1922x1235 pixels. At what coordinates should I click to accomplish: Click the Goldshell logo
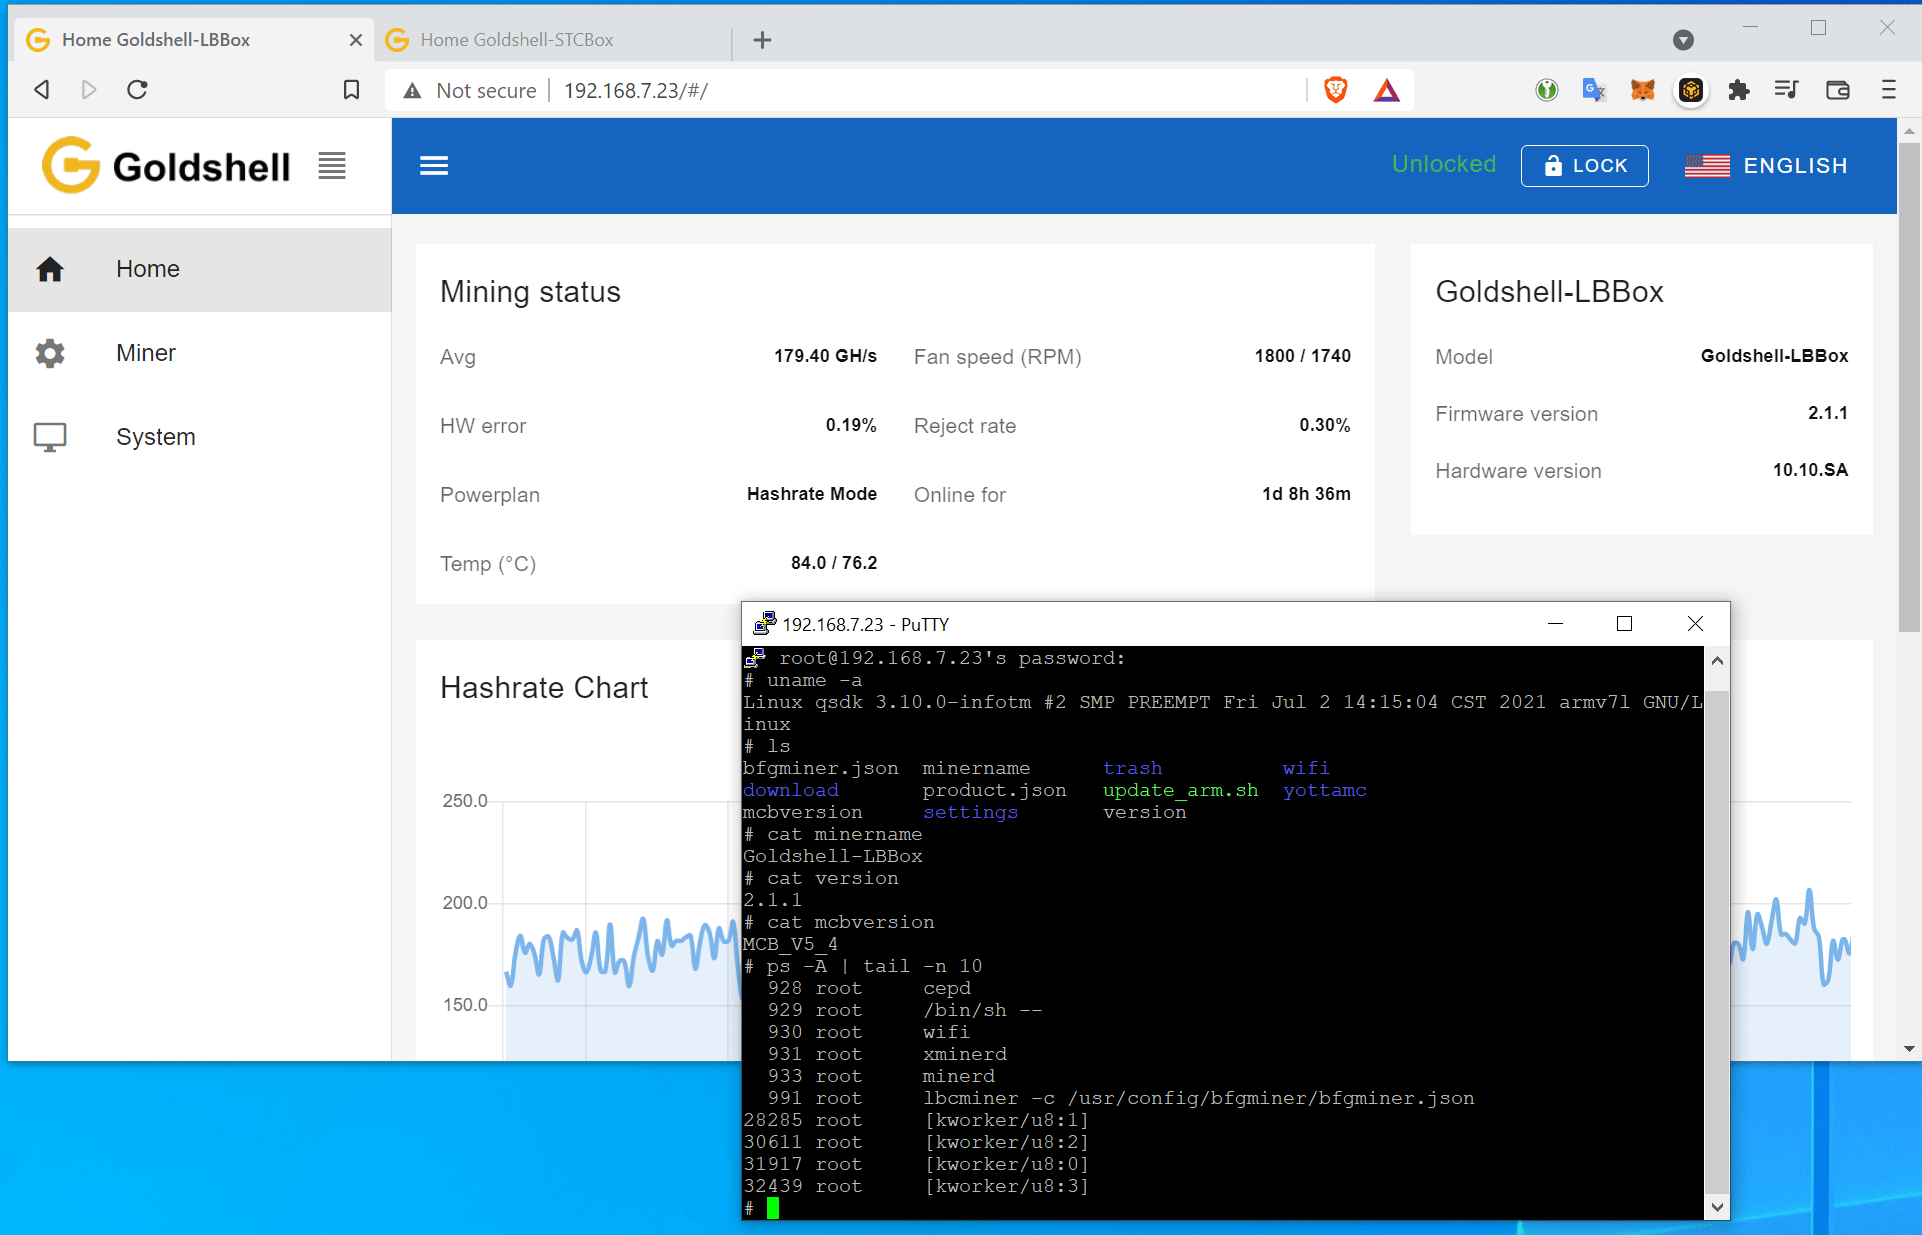pyautogui.click(x=166, y=165)
